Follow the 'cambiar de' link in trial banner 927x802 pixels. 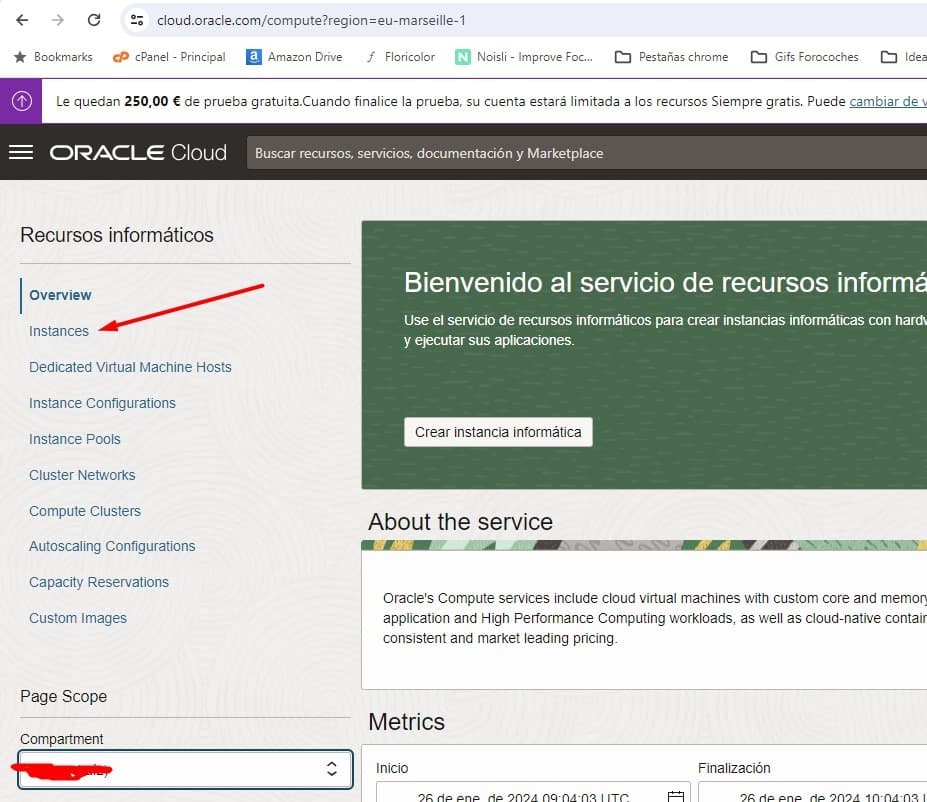tap(887, 101)
